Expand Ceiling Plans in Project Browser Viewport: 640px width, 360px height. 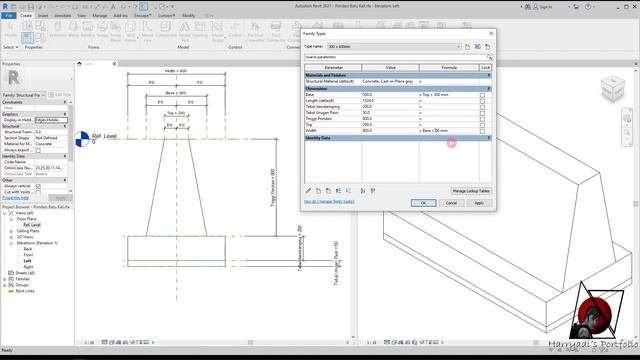pyautogui.click(x=11, y=231)
